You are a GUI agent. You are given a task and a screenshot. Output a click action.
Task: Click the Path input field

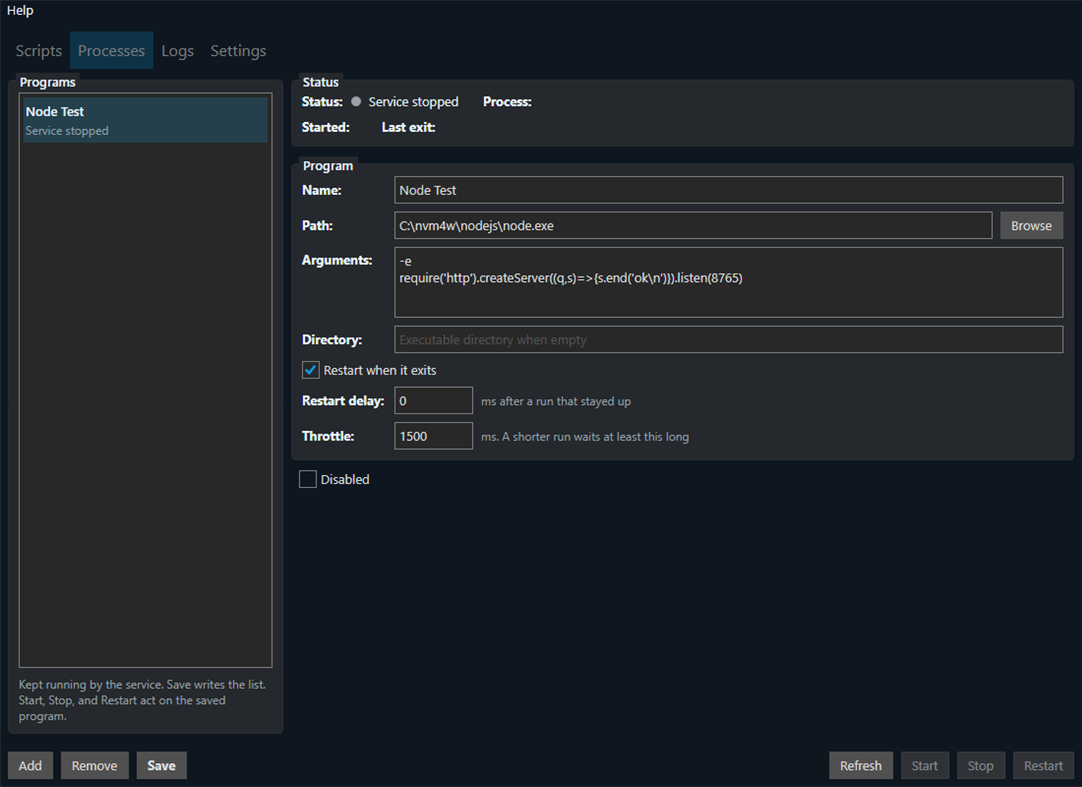point(693,226)
